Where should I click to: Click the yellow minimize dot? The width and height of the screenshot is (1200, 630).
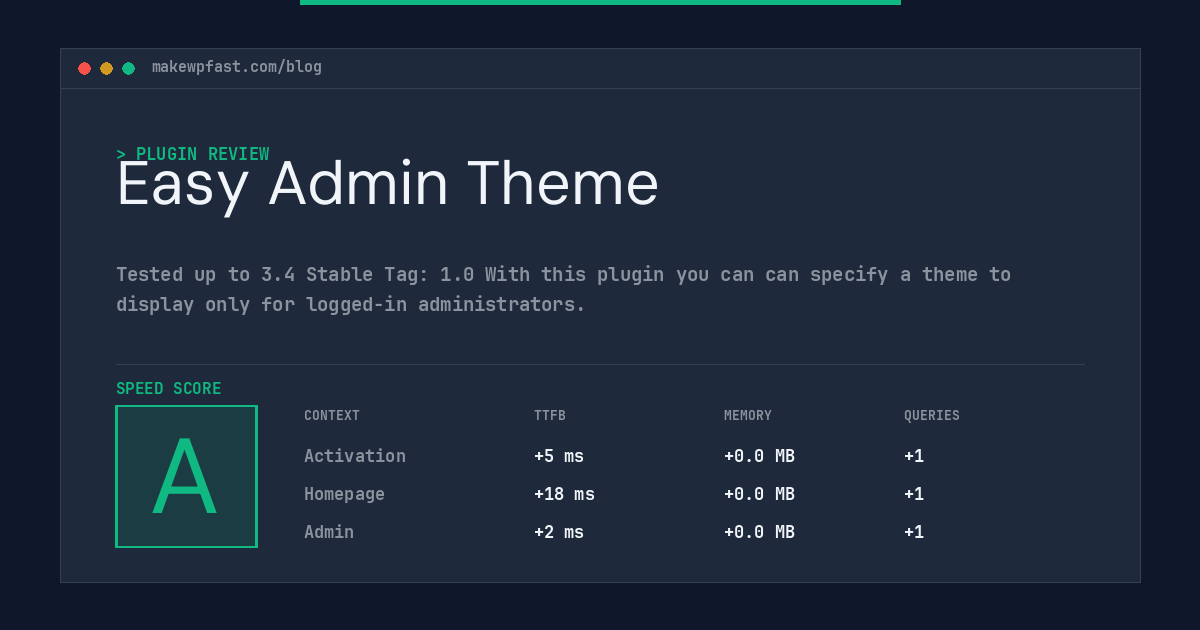pyautogui.click(x=106, y=68)
